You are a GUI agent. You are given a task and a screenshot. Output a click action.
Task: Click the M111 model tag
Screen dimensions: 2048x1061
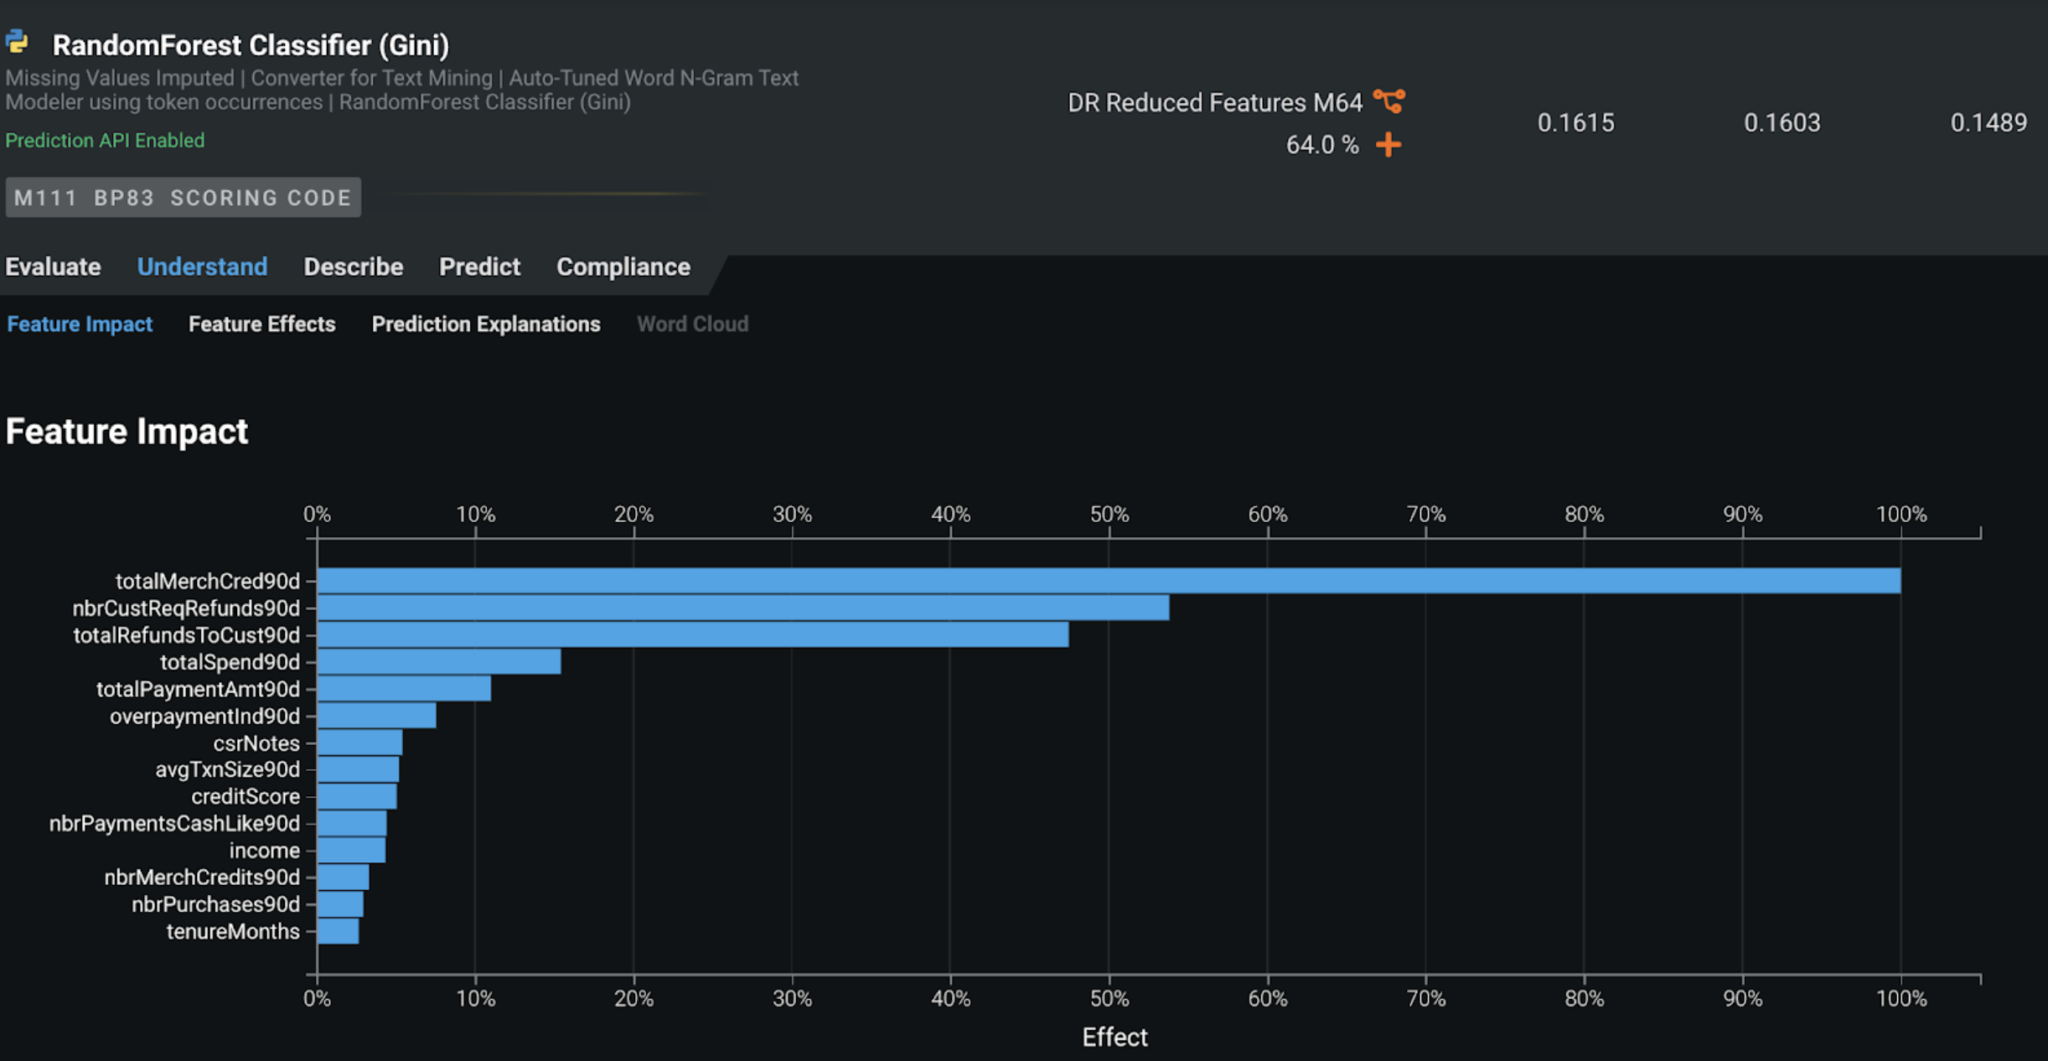pos(46,198)
